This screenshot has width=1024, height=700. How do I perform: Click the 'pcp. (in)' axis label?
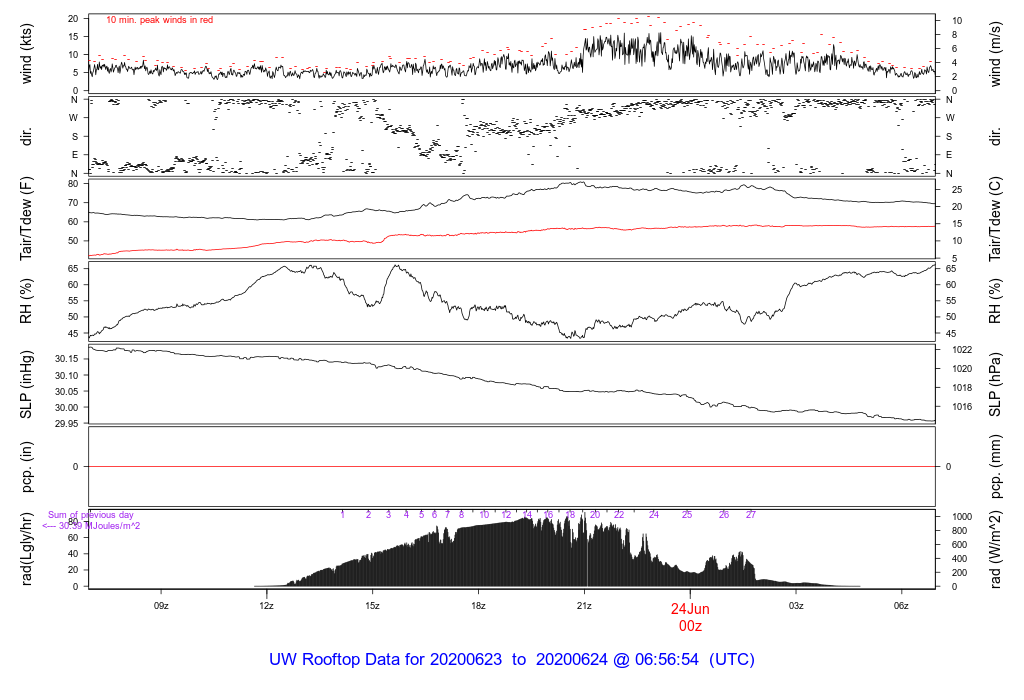[x=26, y=466]
